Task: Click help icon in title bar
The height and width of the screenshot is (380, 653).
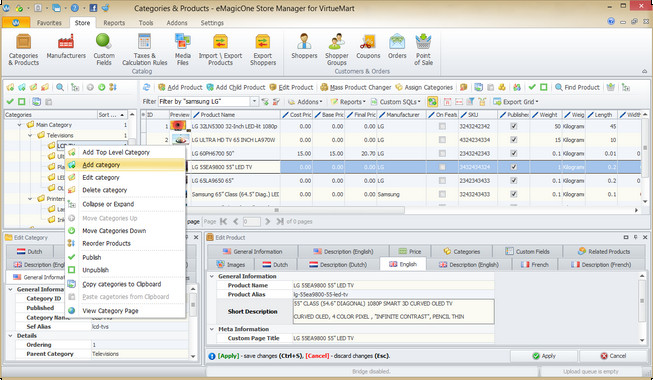Action: click(75, 8)
